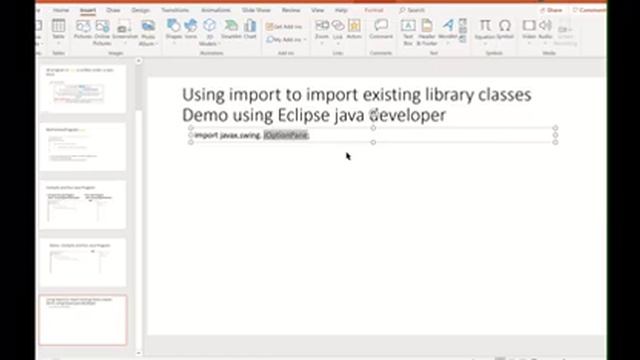The width and height of the screenshot is (640, 360).
Task: Open the Help tab
Action: 341,10
